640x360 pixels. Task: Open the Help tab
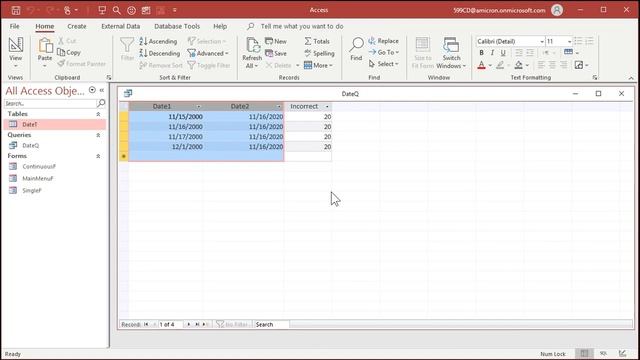click(x=220, y=26)
